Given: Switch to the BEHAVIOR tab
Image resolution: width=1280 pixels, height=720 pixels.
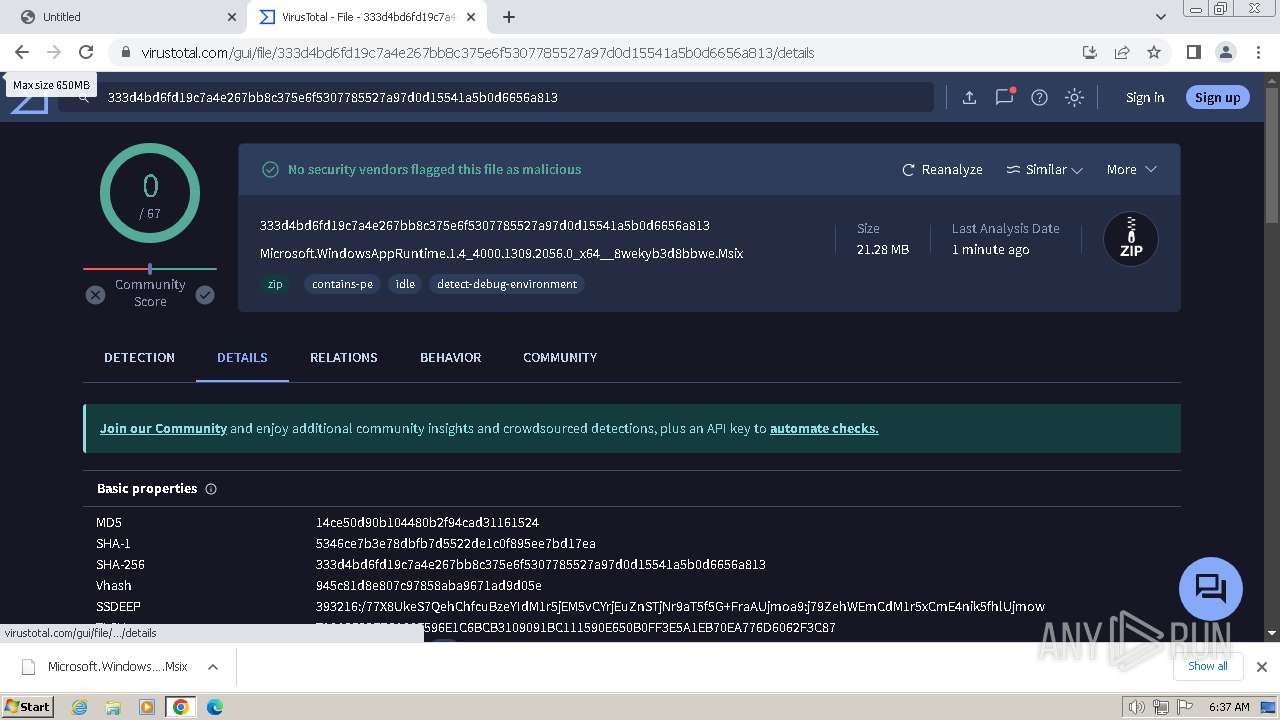Looking at the screenshot, I should [x=450, y=357].
